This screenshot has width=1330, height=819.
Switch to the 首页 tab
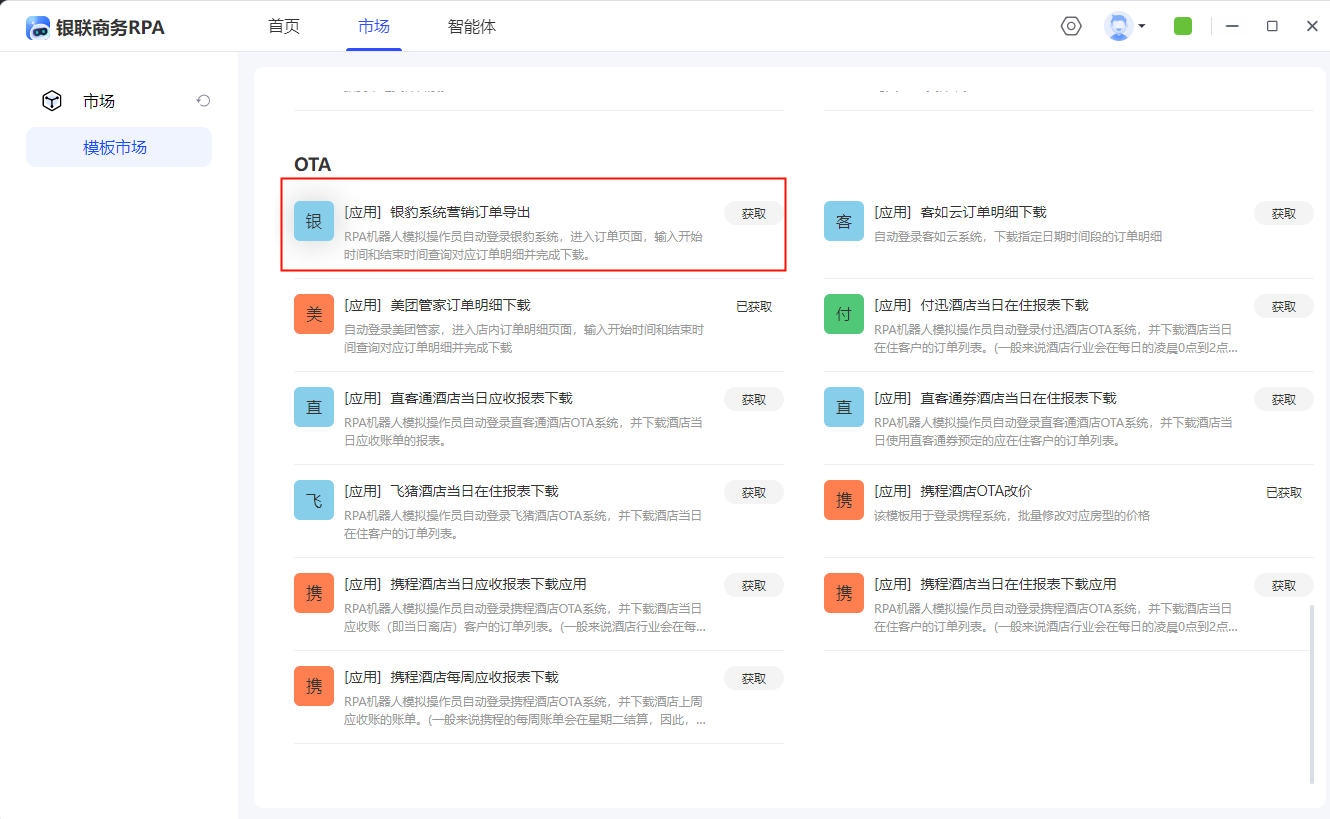[x=284, y=27]
